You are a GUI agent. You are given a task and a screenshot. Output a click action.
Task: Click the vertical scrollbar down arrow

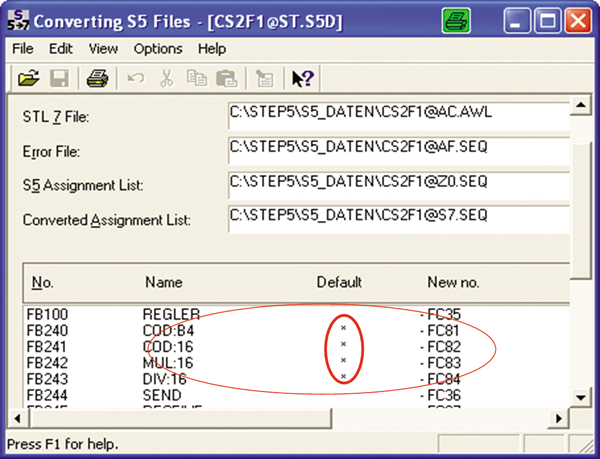coord(581,397)
